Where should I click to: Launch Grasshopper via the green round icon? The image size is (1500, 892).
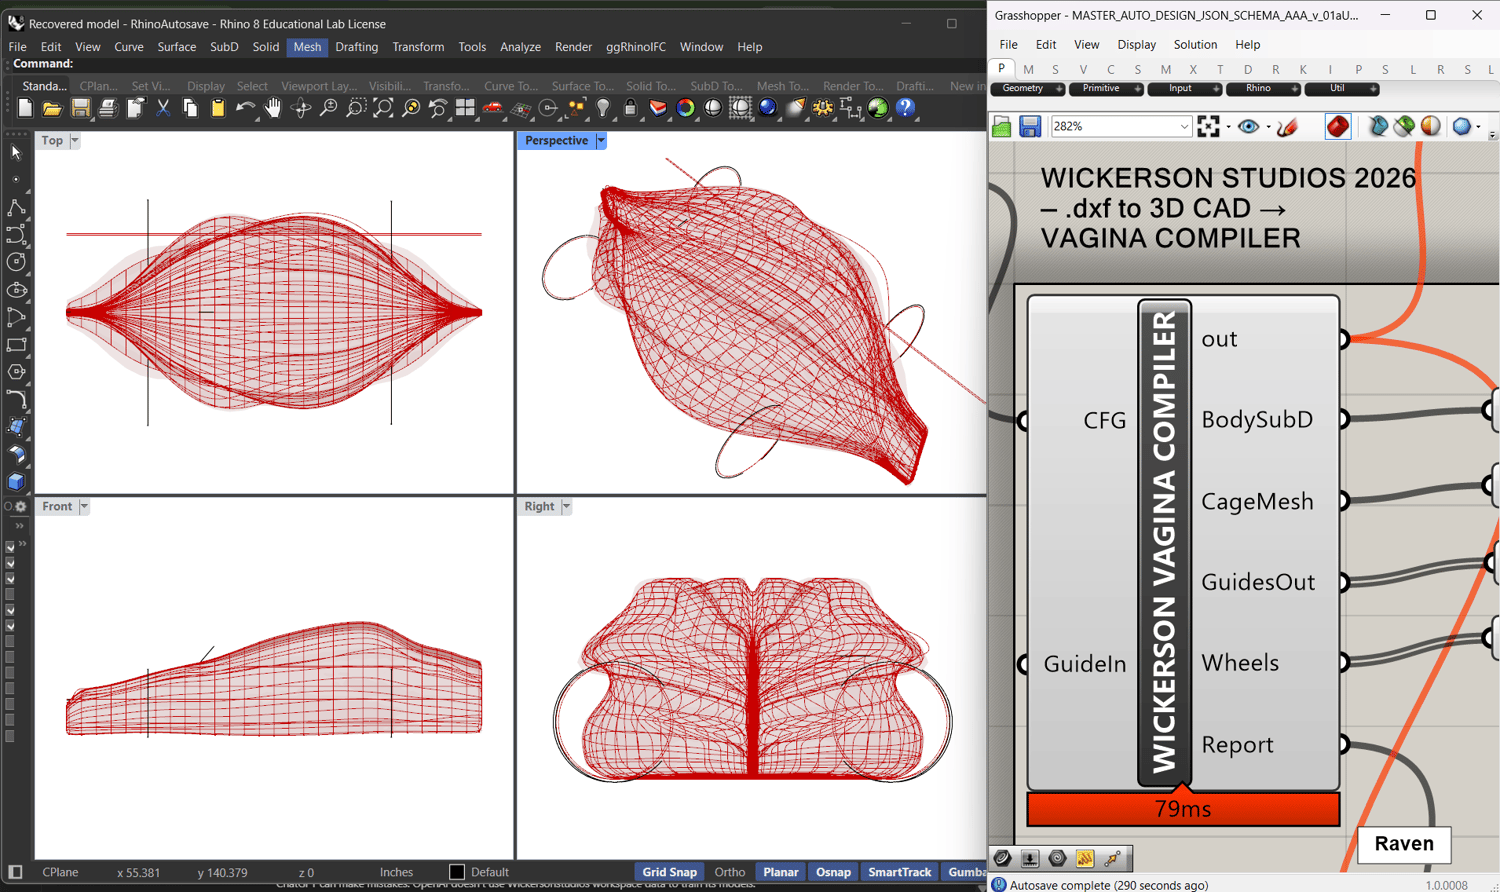878,108
